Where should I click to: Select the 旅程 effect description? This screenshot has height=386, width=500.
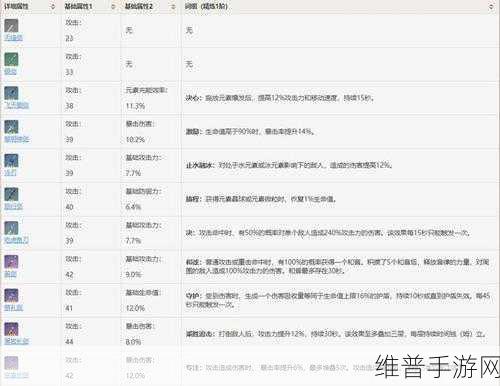tap(261, 199)
